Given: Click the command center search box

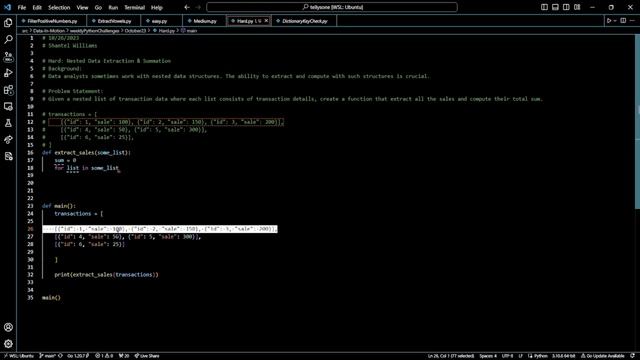Looking at the screenshot, I should tap(332, 7).
